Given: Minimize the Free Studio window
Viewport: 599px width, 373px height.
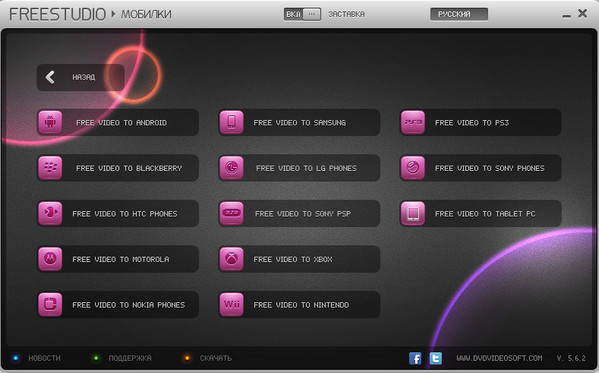Looking at the screenshot, I should click(567, 15).
